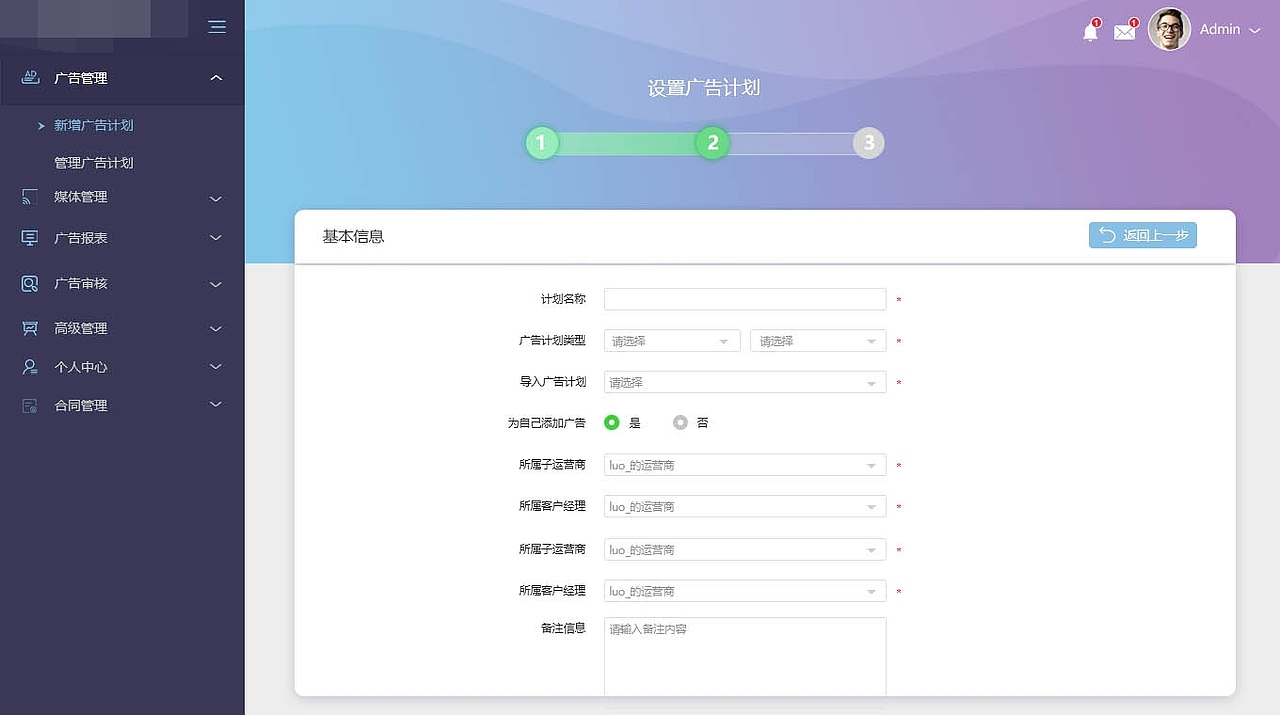Expand the 合同管理 menu chevron
This screenshot has width=1280, height=715.
tap(216, 405)
